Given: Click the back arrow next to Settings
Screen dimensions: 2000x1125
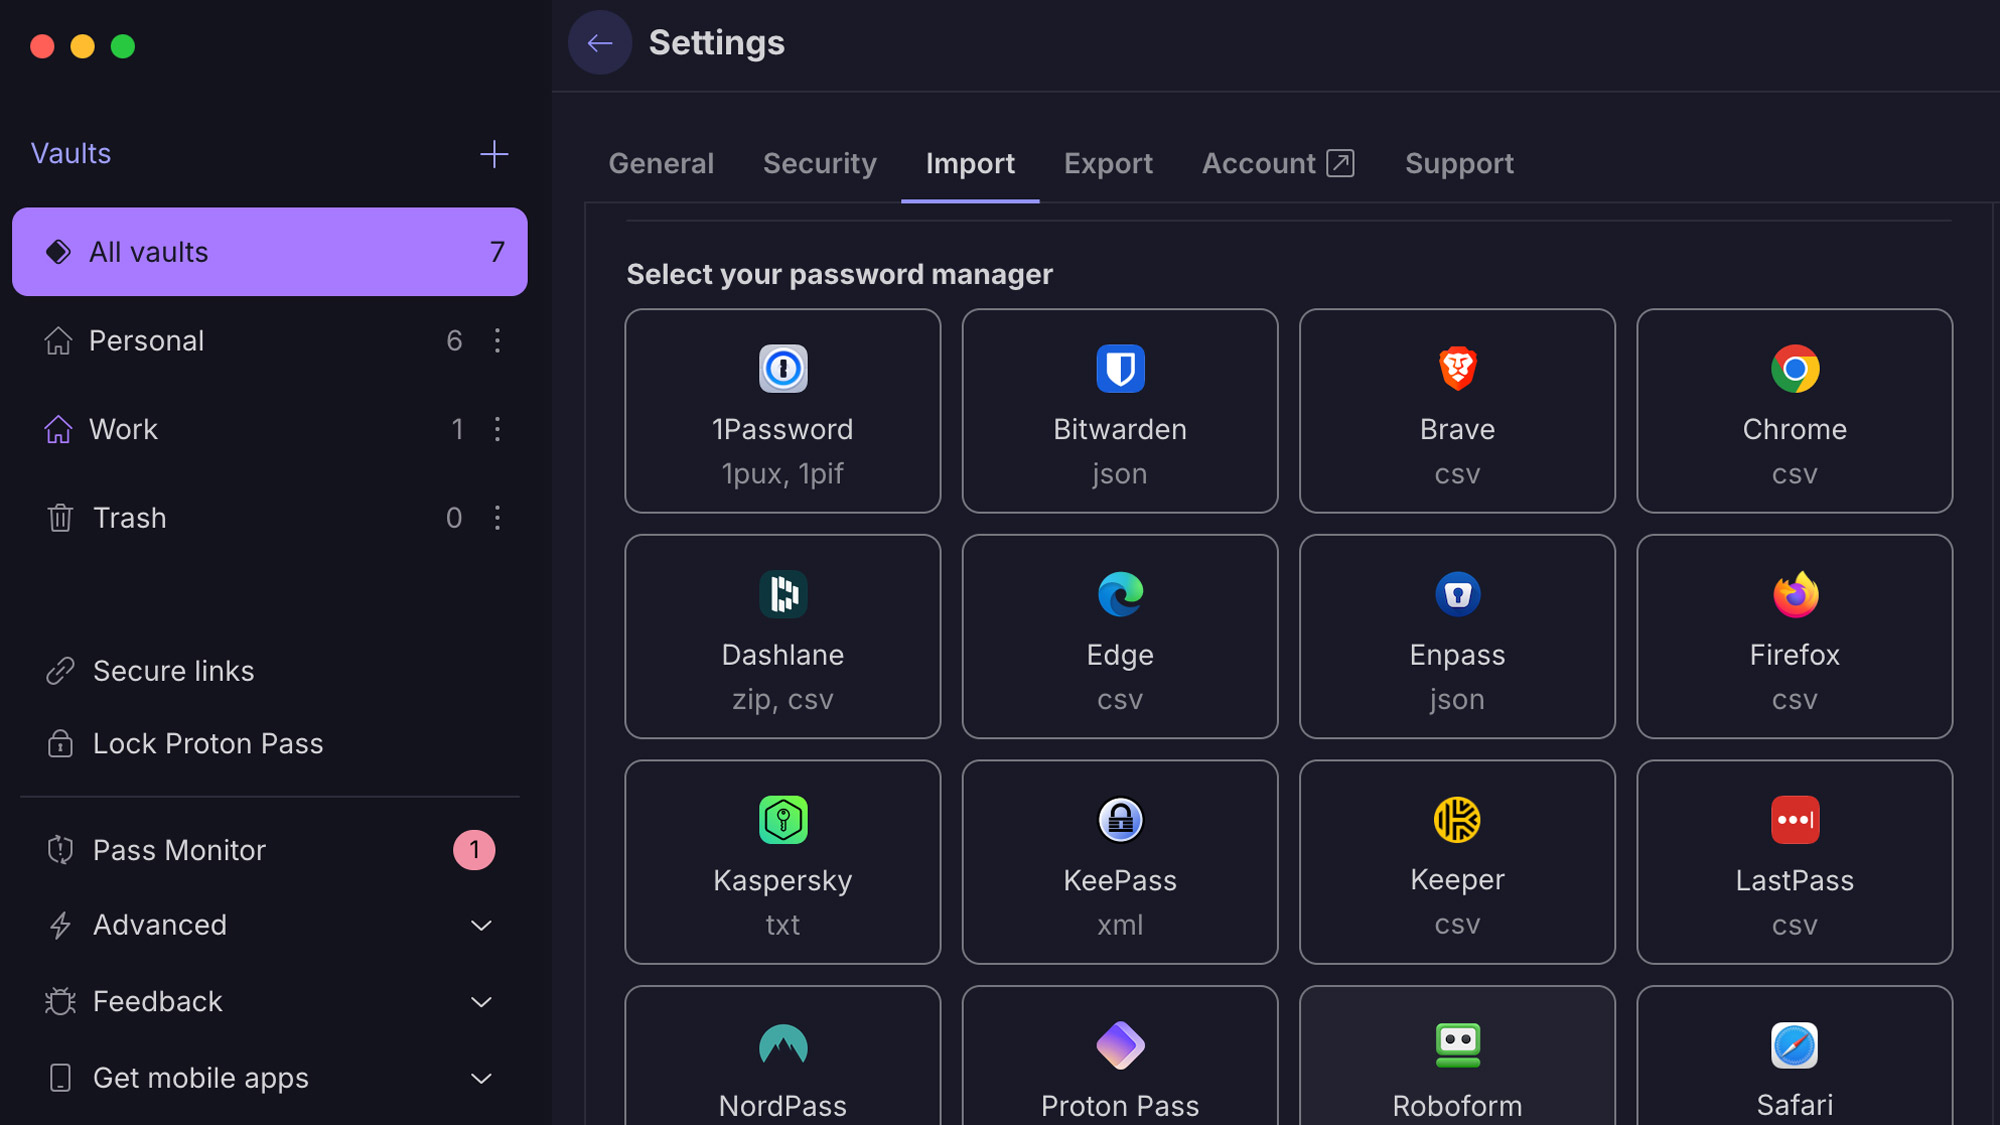Looking at the screenshot, I should tap(599, 43).
